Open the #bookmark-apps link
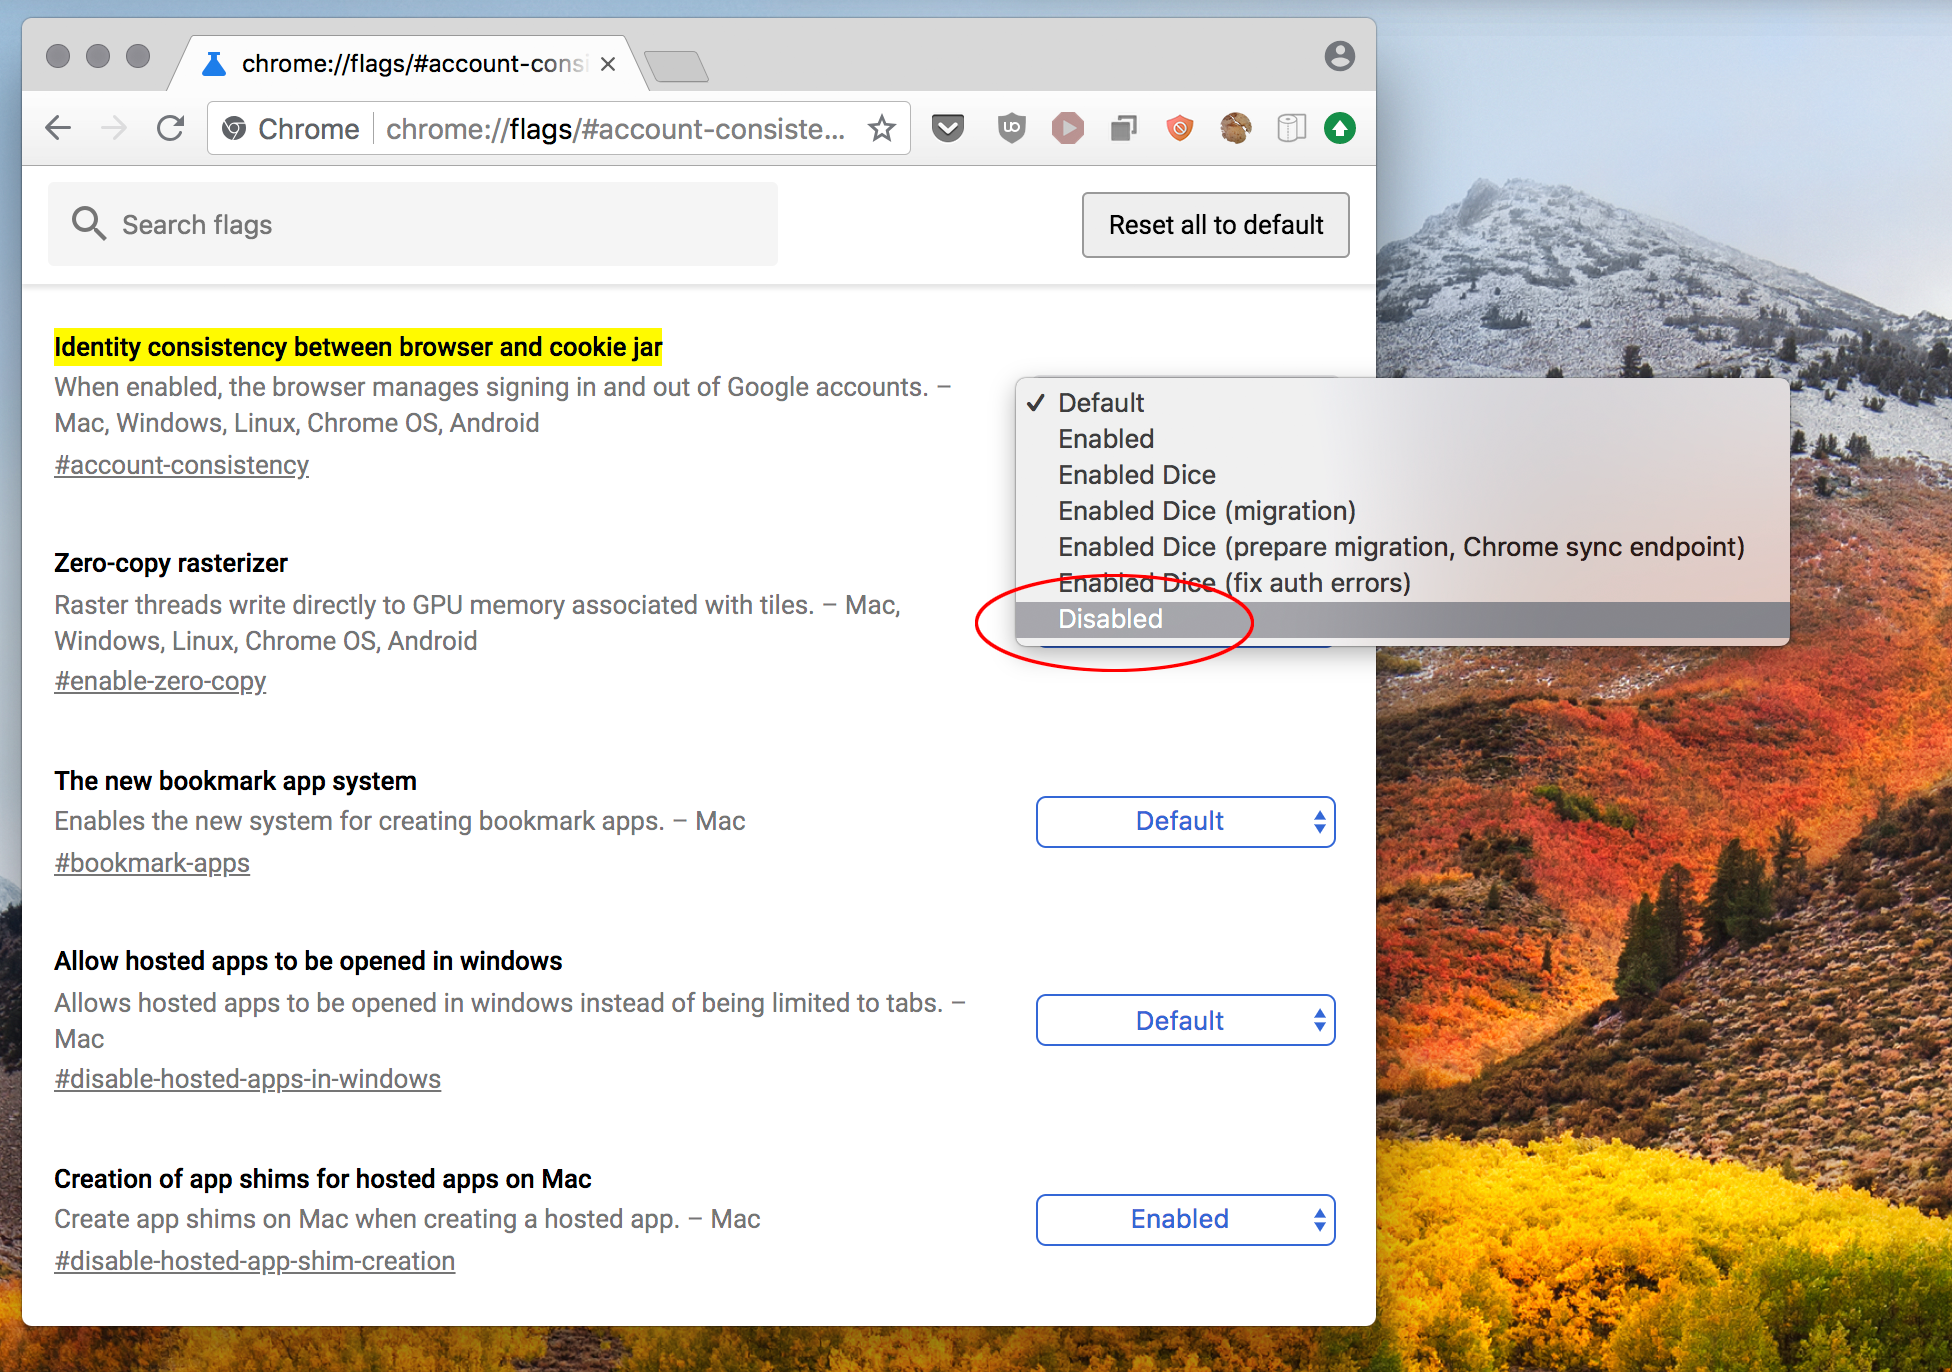1952x1372 pixels. [x=152, y=863]
